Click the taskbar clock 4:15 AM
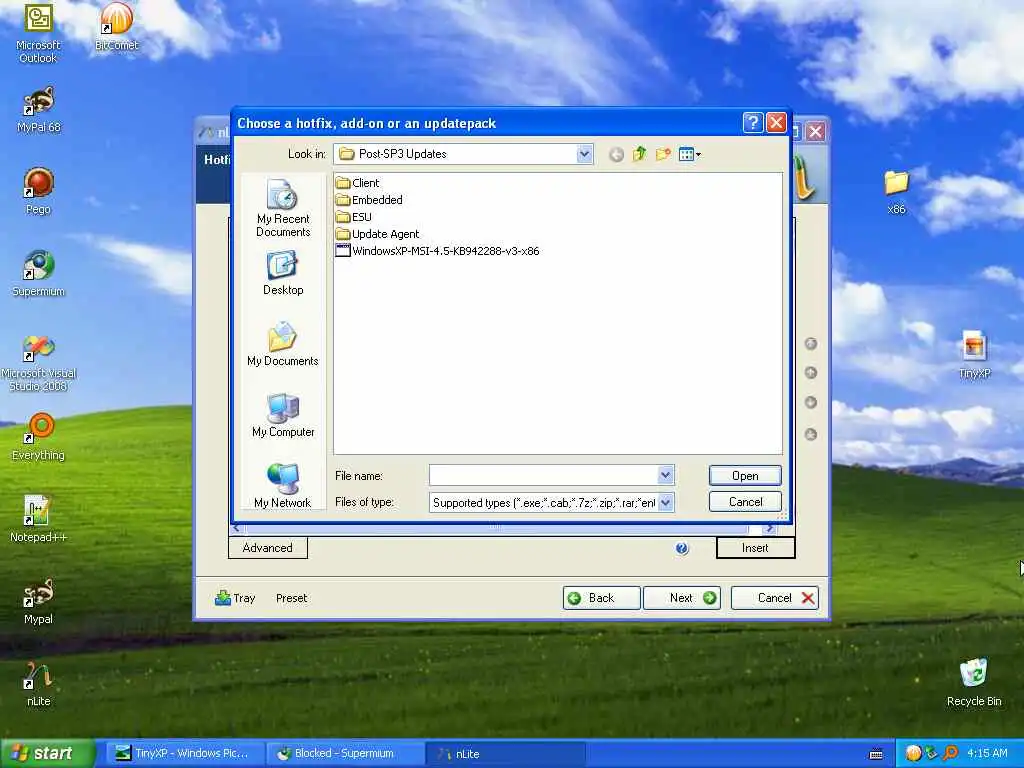Viewport: 1024px width, 768px height. pyautogui.click(x=987, y=753)
